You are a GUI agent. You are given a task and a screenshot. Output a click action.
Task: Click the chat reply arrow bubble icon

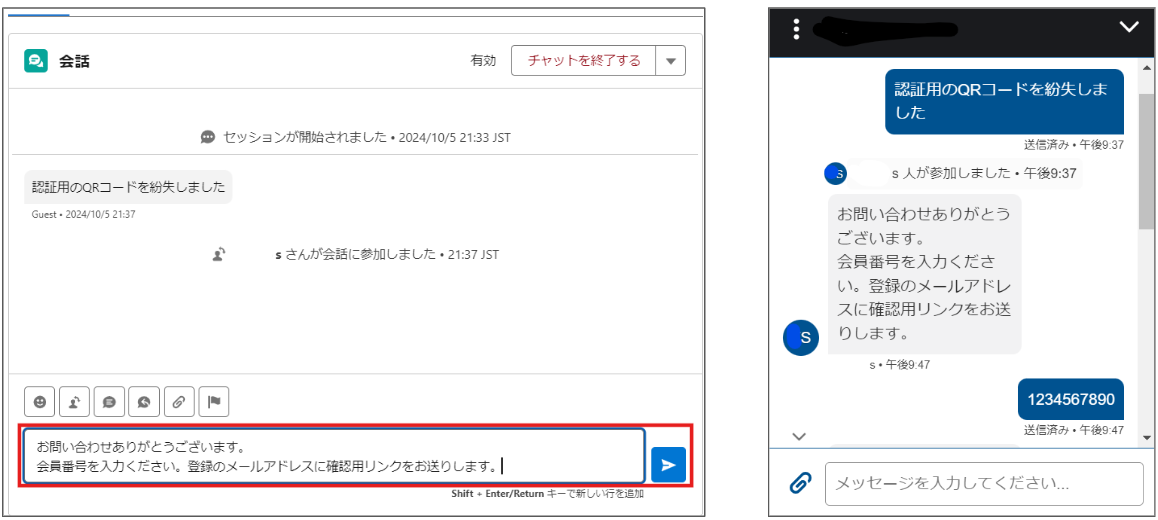point(144,402)
